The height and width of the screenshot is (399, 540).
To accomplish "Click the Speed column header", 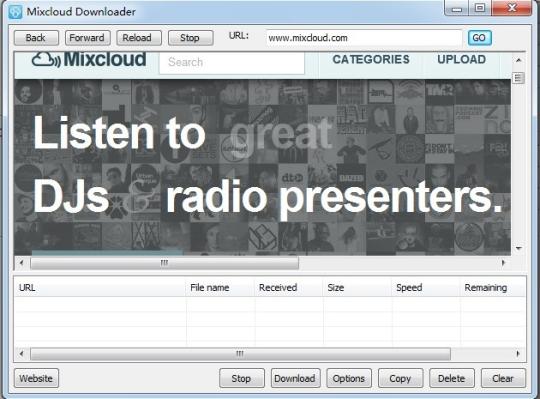I will tap(426, 287).
